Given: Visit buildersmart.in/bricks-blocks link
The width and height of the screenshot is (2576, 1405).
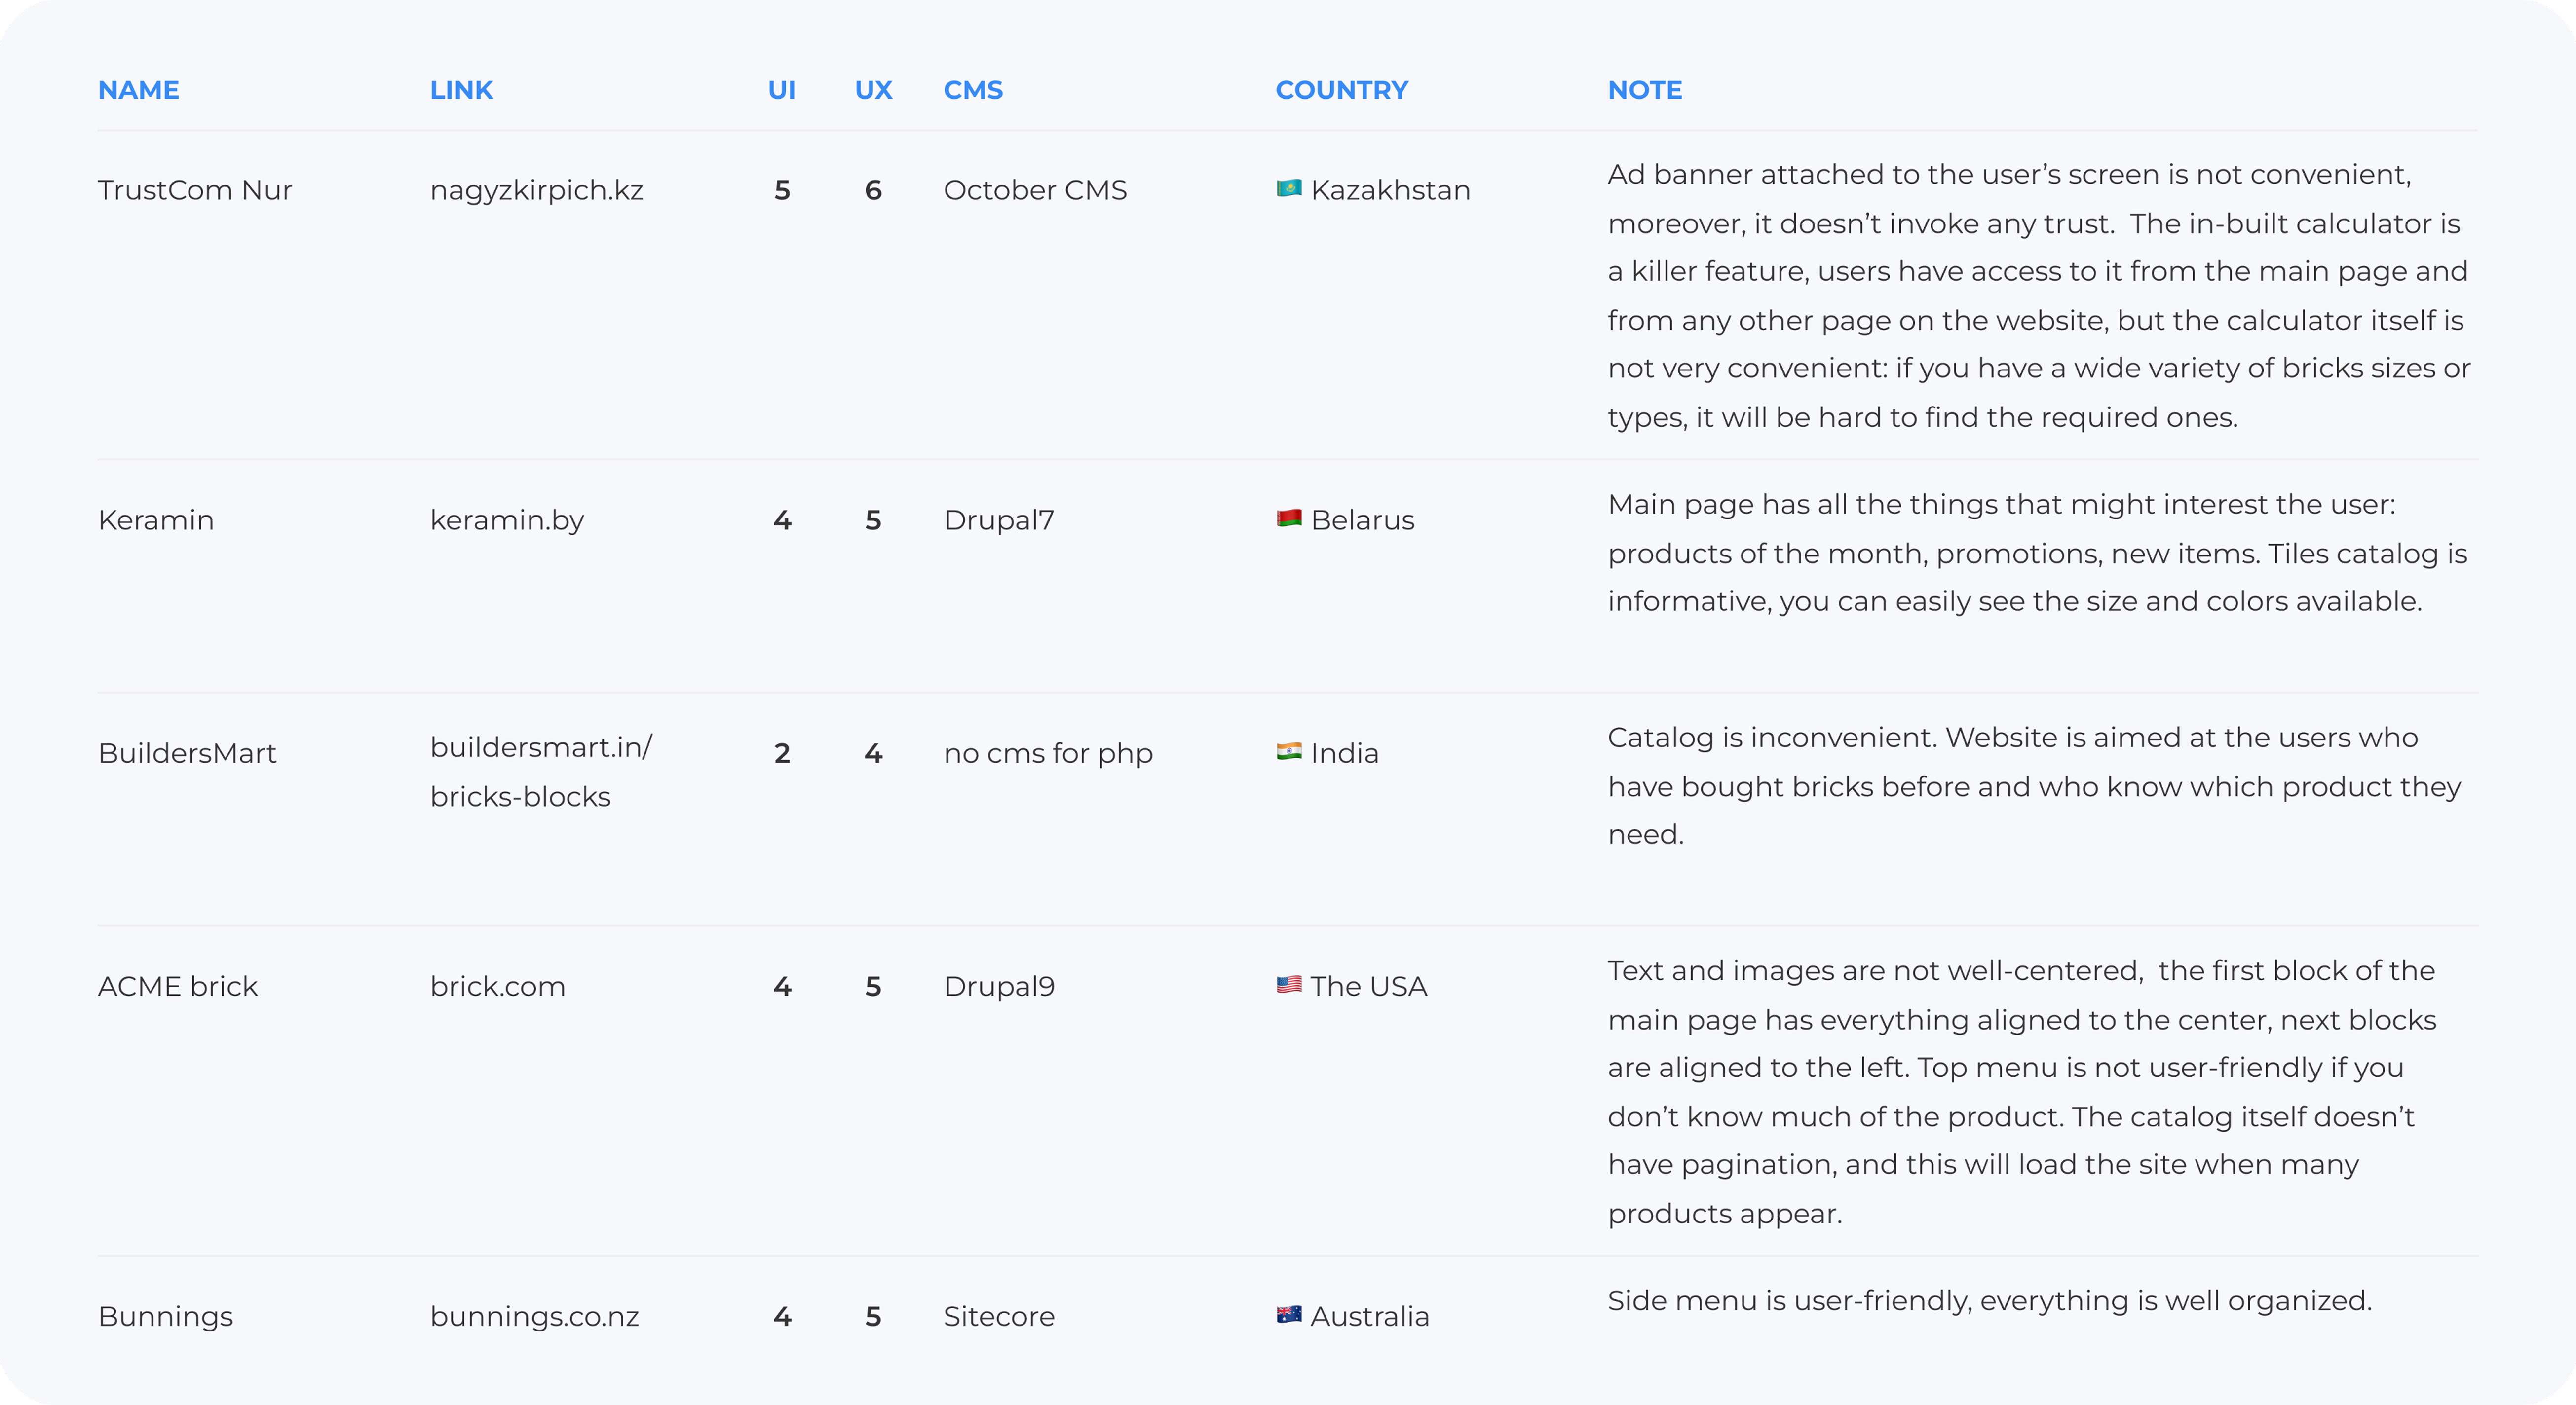Looking at the screenshot, I should click(x=540, y=771).
